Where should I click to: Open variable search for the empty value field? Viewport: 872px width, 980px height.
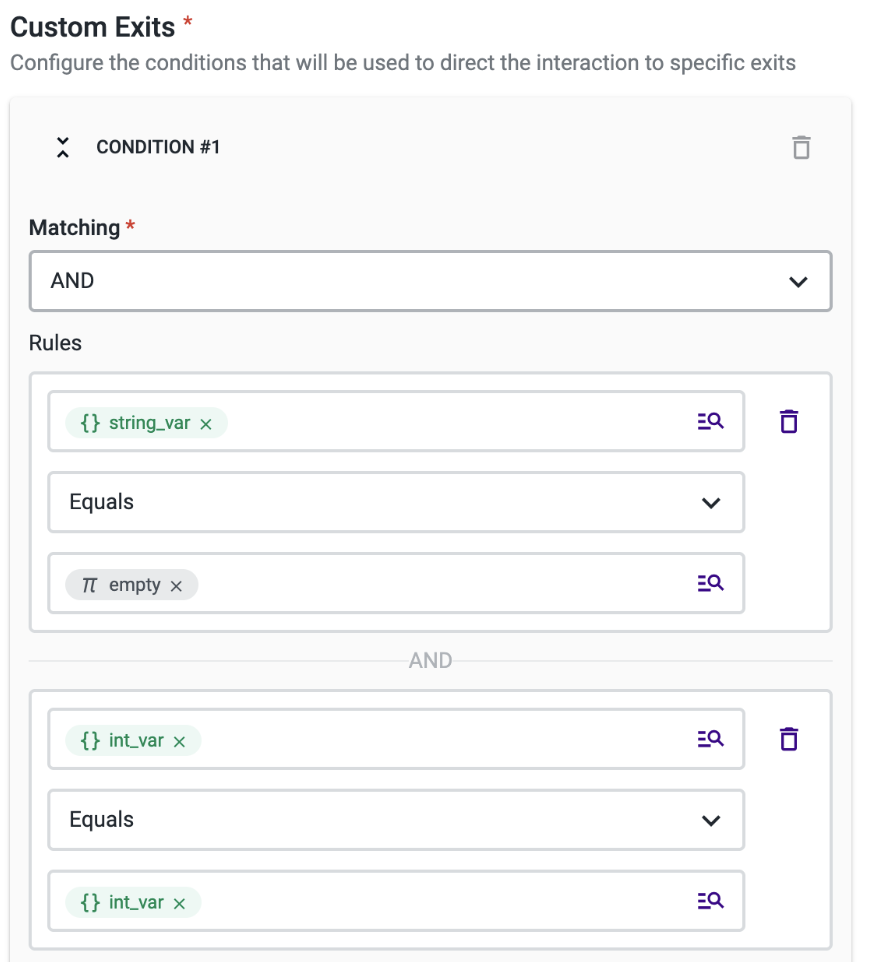point(710,583)
